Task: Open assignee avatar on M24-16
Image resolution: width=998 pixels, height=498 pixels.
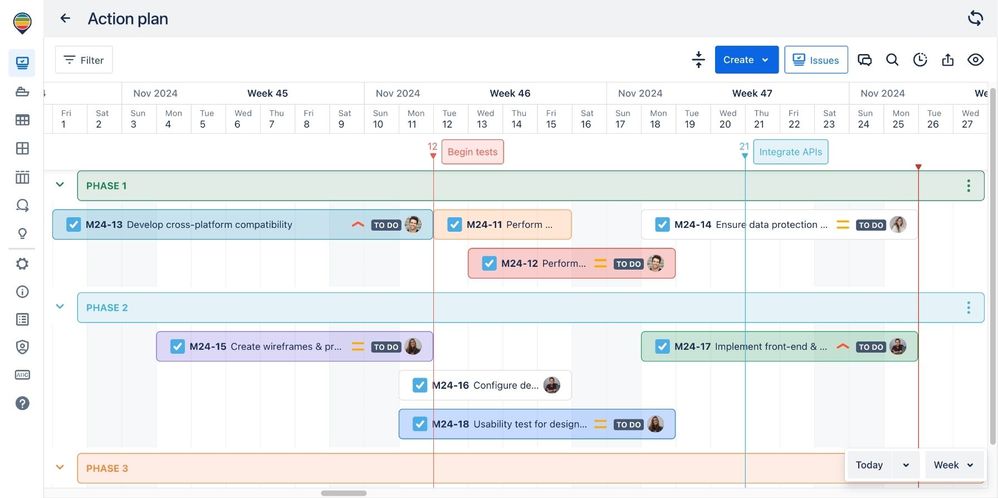Action: click(552, 385)
